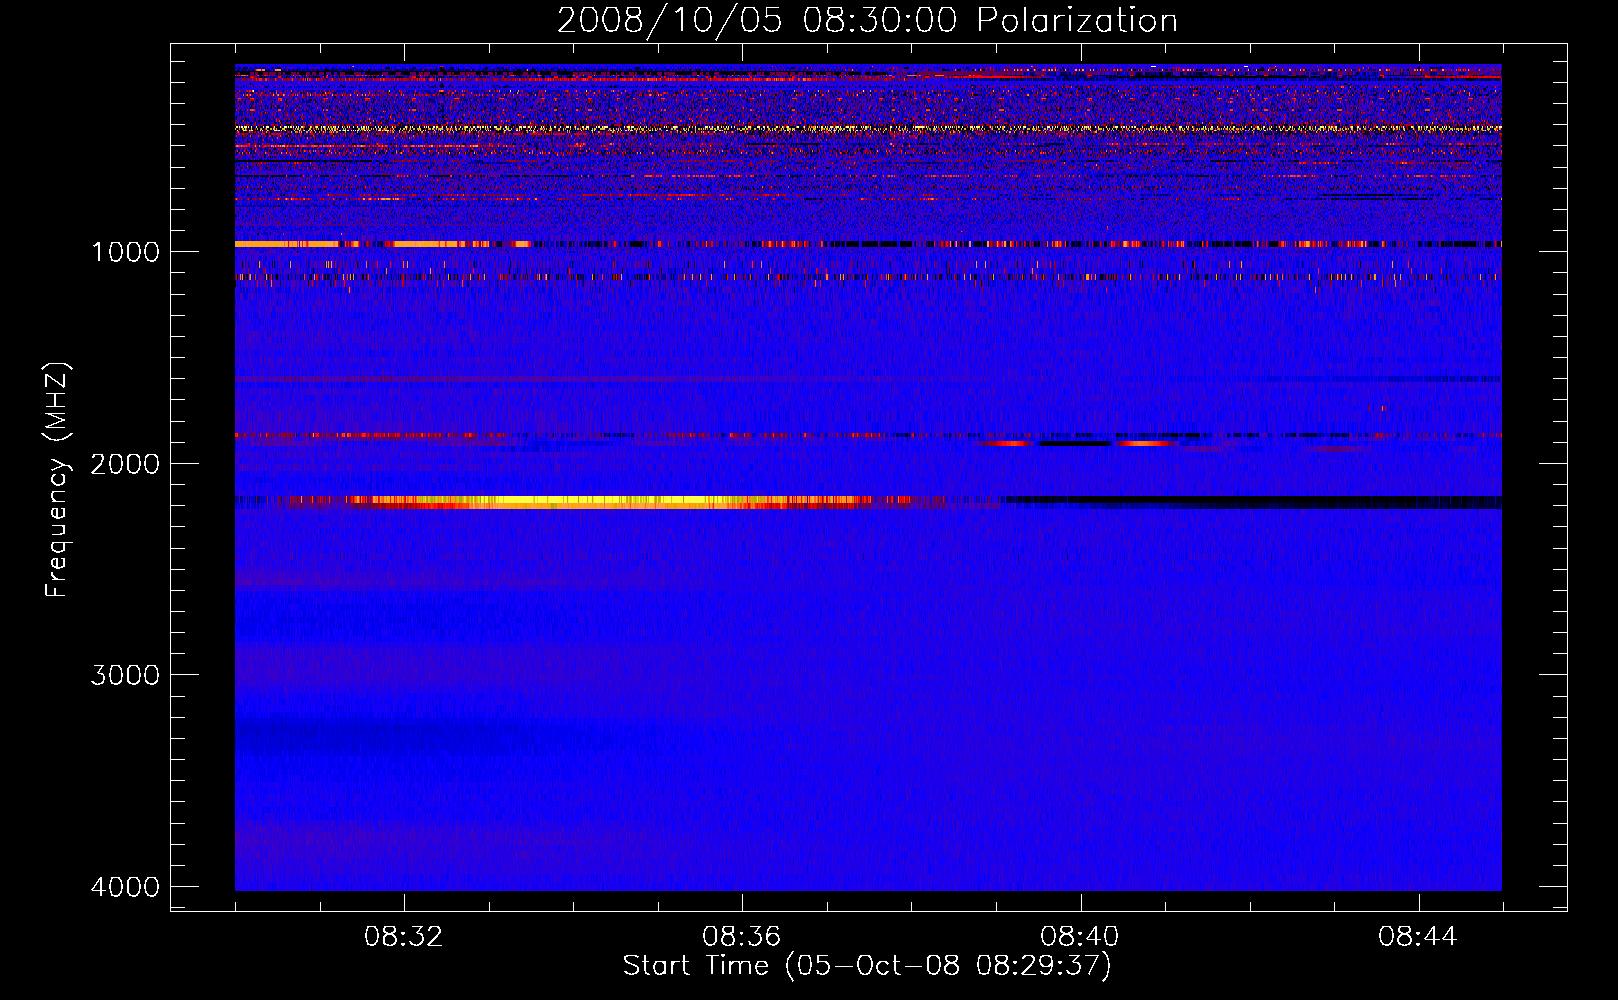Click the 08:44 time tick label

(1418, 937)
